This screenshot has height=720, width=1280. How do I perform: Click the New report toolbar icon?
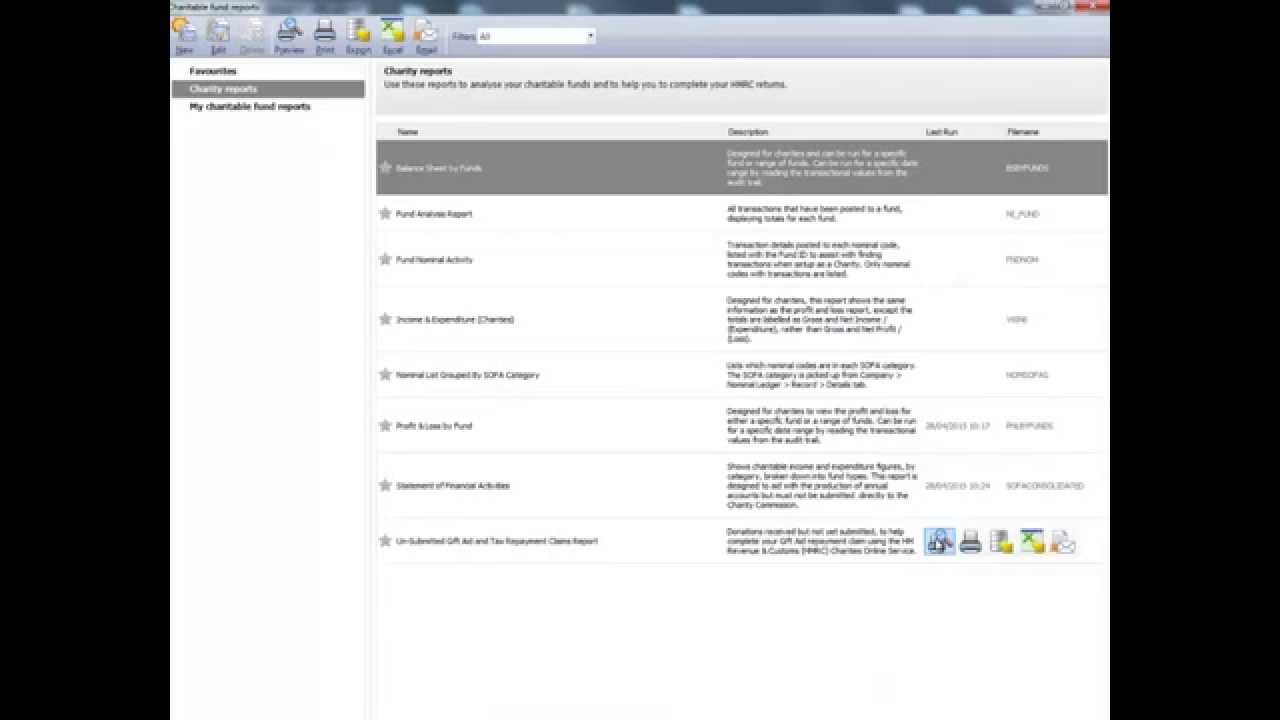184,35
